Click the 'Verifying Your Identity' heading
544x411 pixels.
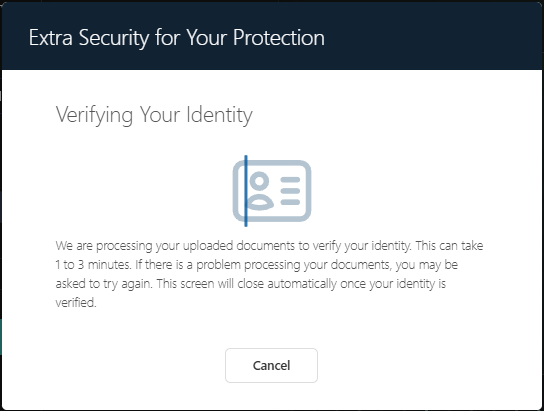tap(154, 115)
